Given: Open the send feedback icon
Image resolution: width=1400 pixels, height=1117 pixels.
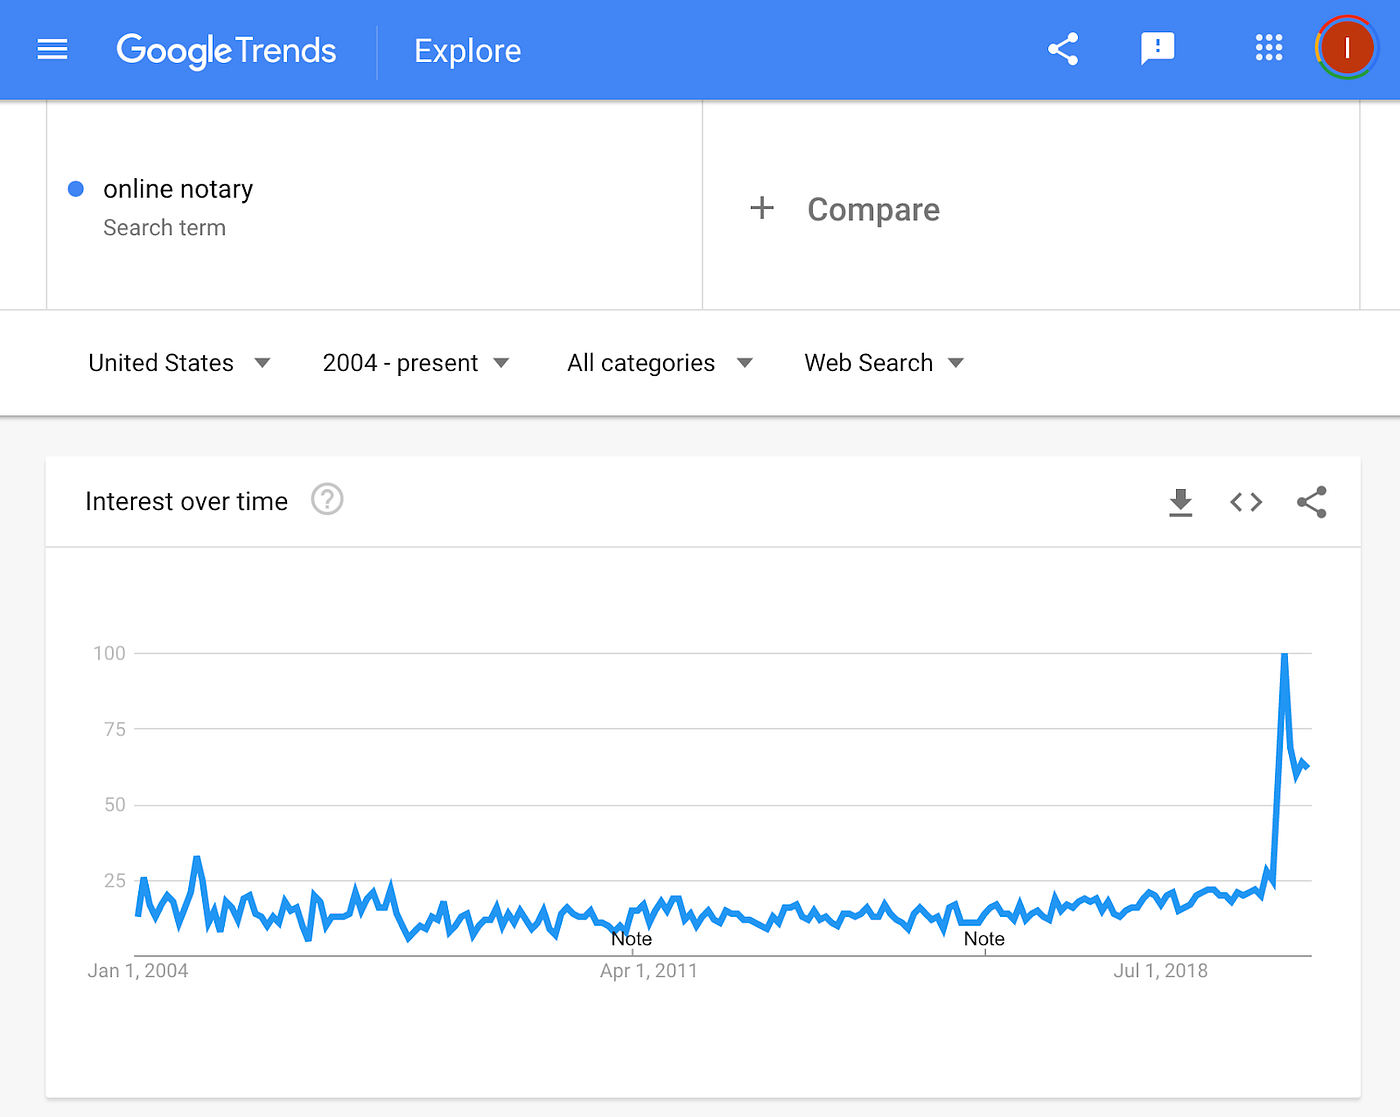Looking at the screenshot, I should pos(1157,48).
